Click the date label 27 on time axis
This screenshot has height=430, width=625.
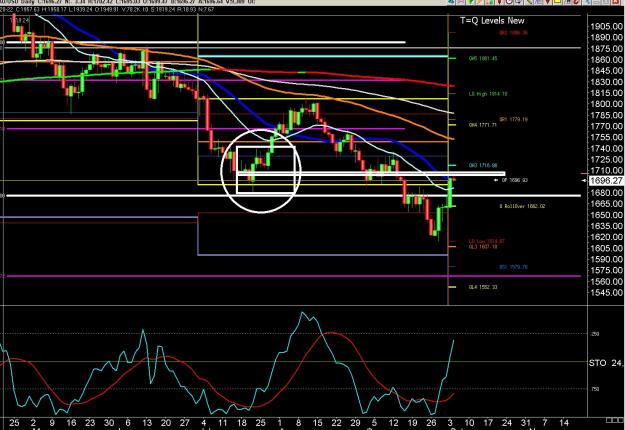coord(185,423)
